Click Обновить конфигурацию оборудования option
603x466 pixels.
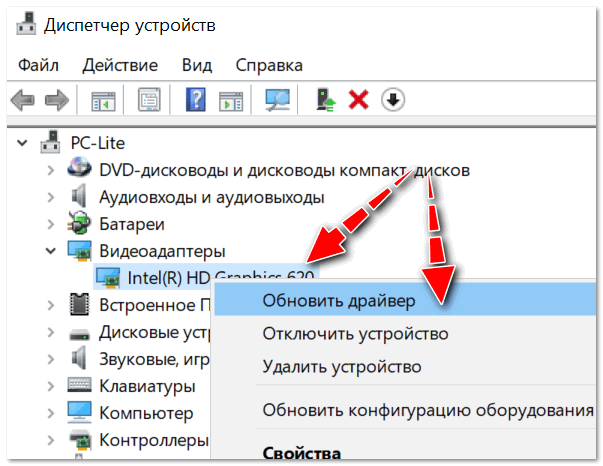click(428, 410)
